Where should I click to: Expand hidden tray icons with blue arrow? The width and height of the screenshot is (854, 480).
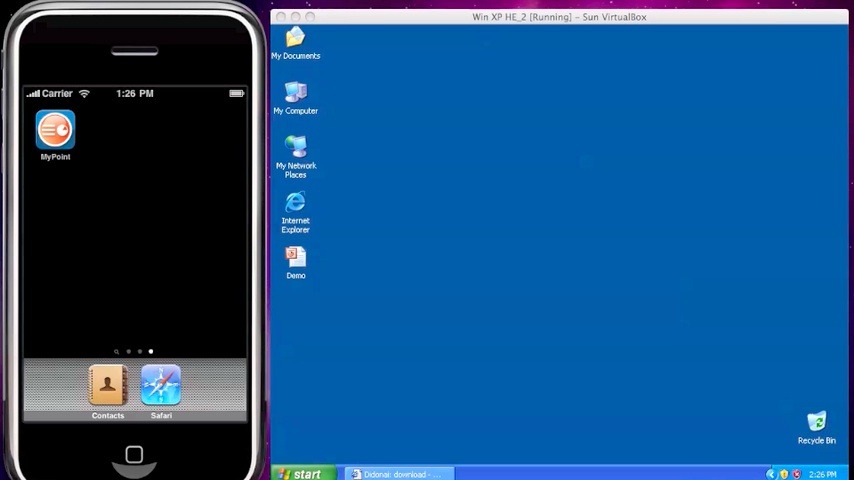tap(770, 474)
